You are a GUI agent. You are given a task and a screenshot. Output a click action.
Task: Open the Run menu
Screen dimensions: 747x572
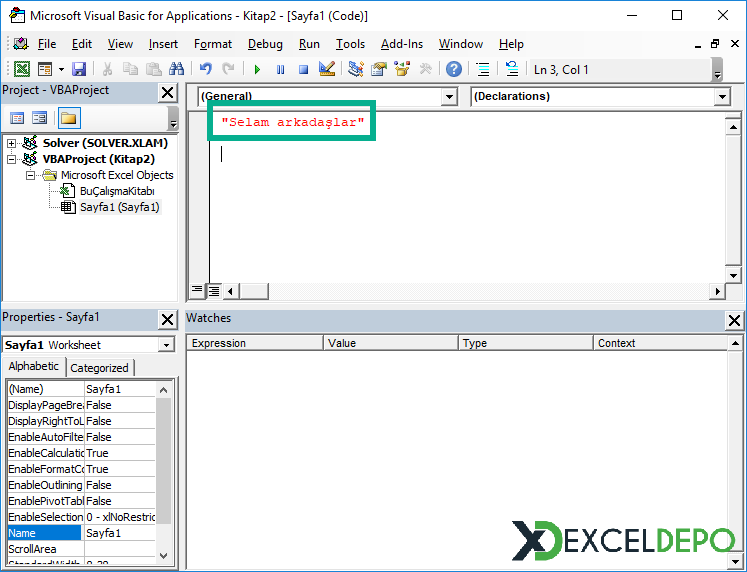[x=309, y=44]
